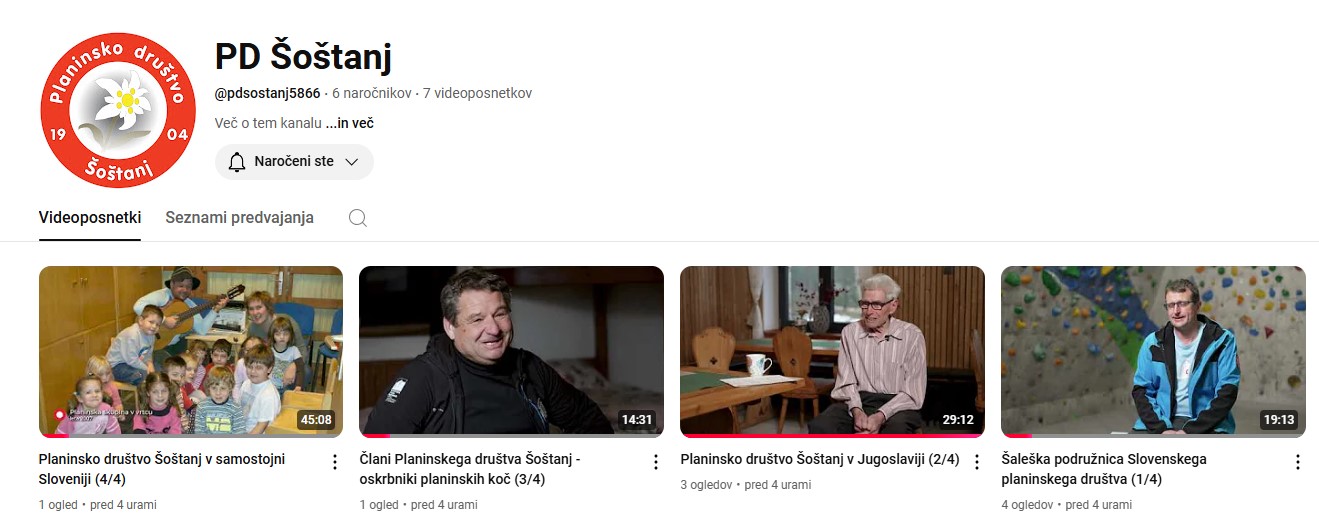The image size is (1319, 529).
Task: Switch to the Seznami predvajanja tab
Action: tap(239, 217)
